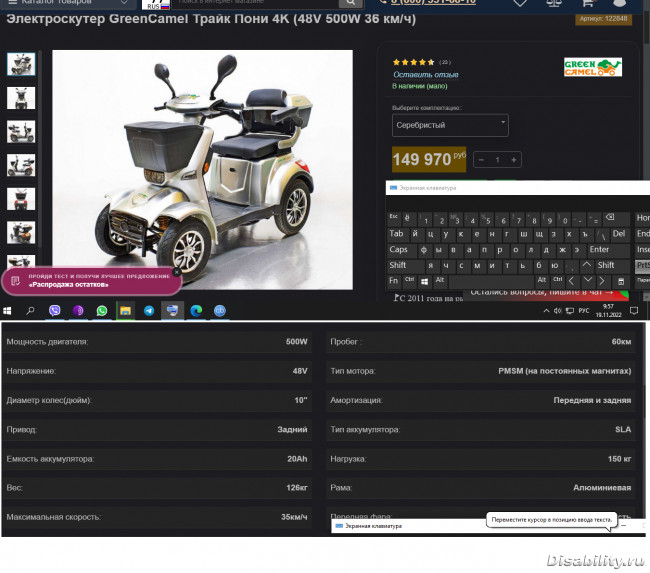This screenshot has height=573, width=650.
Task: Toggle right Alt on the on-screen keyboard
Action: [541, 281]
